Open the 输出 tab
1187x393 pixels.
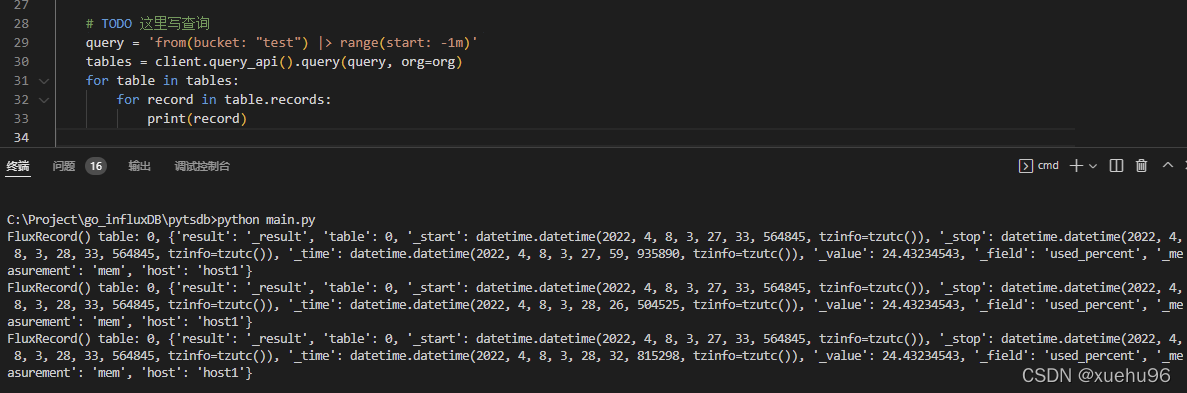point(140,167)
